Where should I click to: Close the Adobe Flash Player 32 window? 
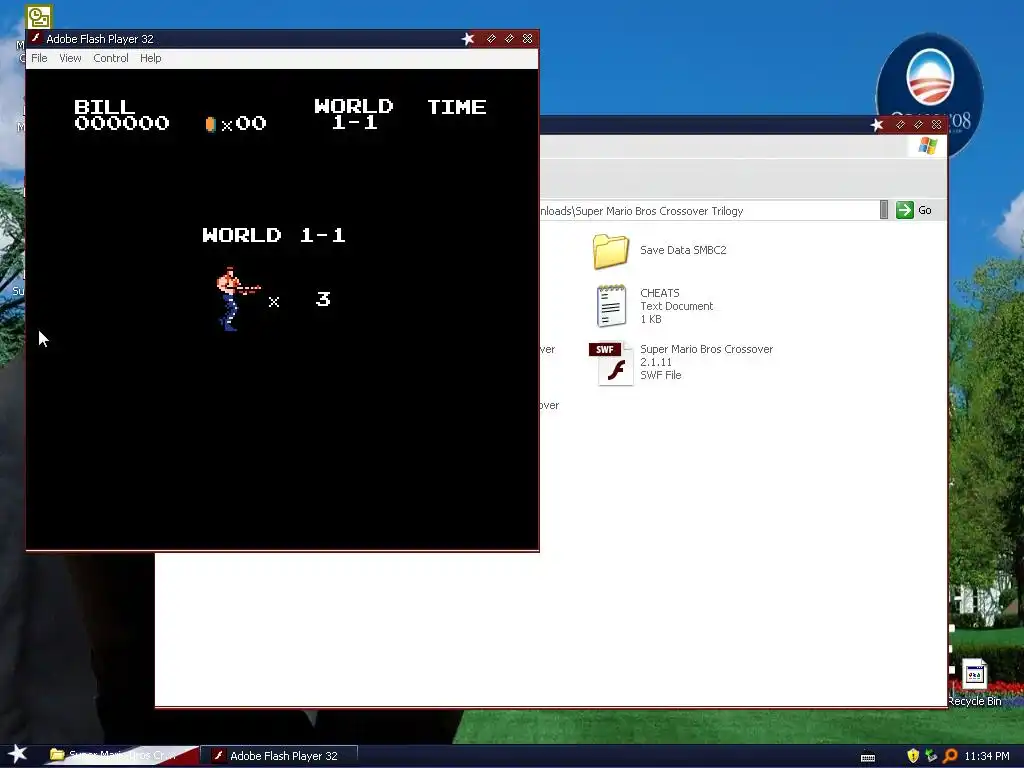(x=527, y=39)
